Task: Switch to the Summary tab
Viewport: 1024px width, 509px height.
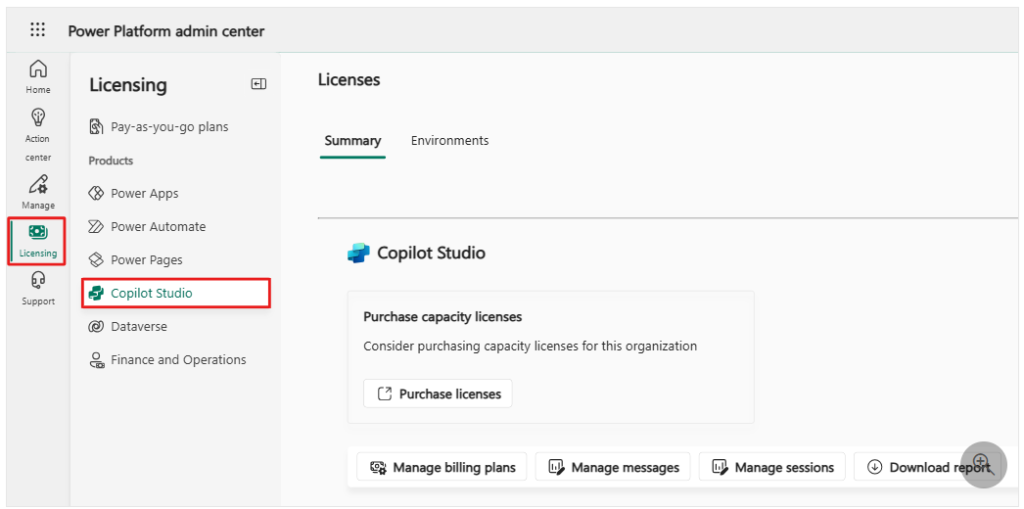Action: (x=352, y=141)
